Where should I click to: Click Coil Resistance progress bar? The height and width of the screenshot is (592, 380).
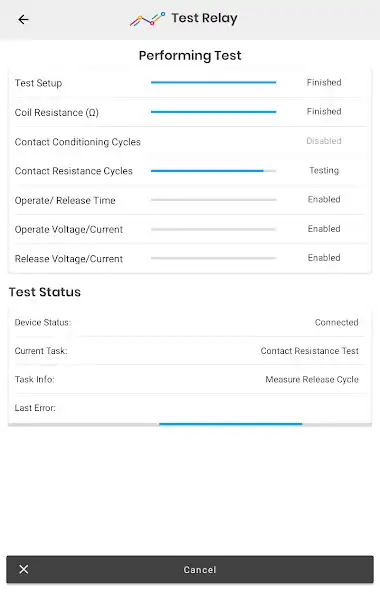[x=213, y=112]
